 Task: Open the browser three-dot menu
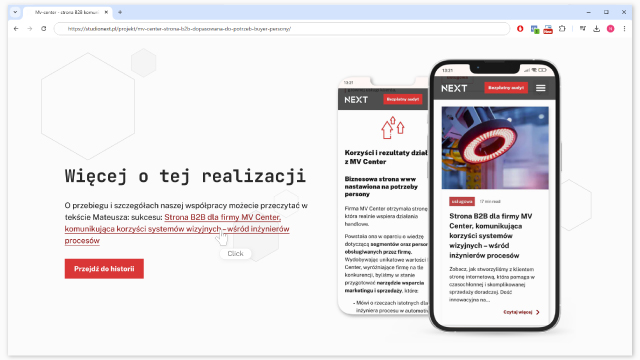[624, 29]
